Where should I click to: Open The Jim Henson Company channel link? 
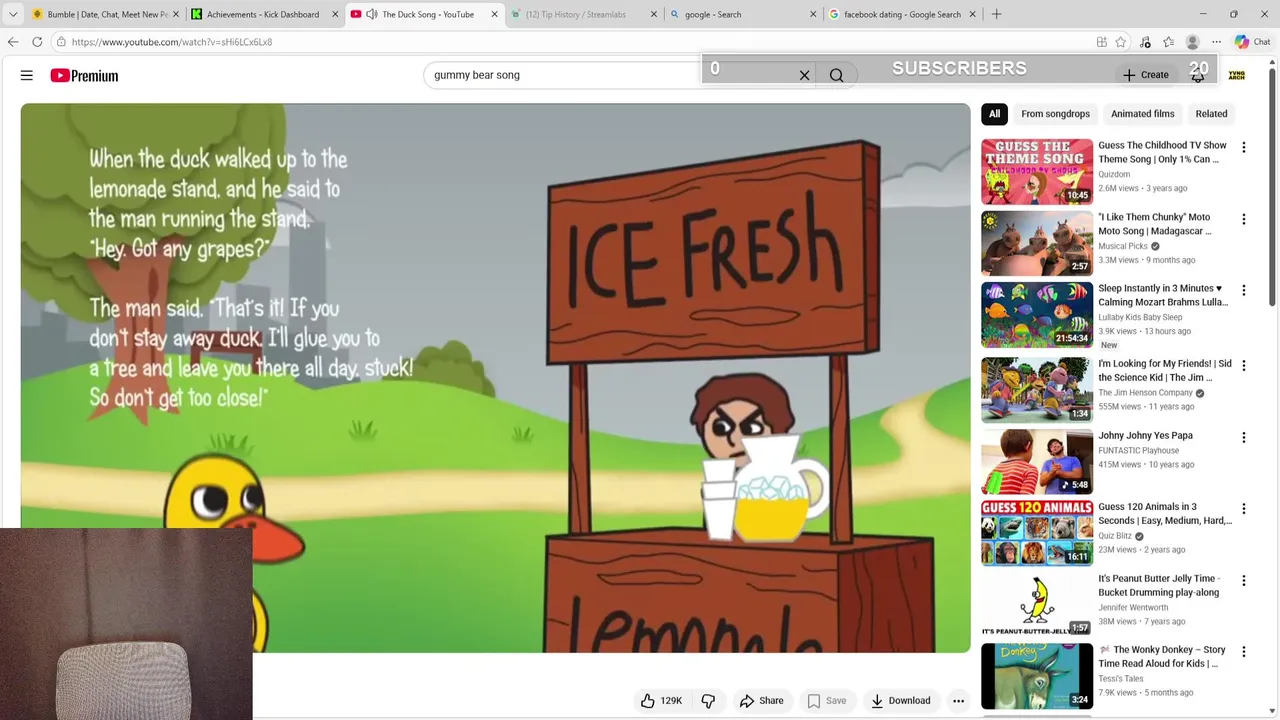click(x=1145, y=393)
